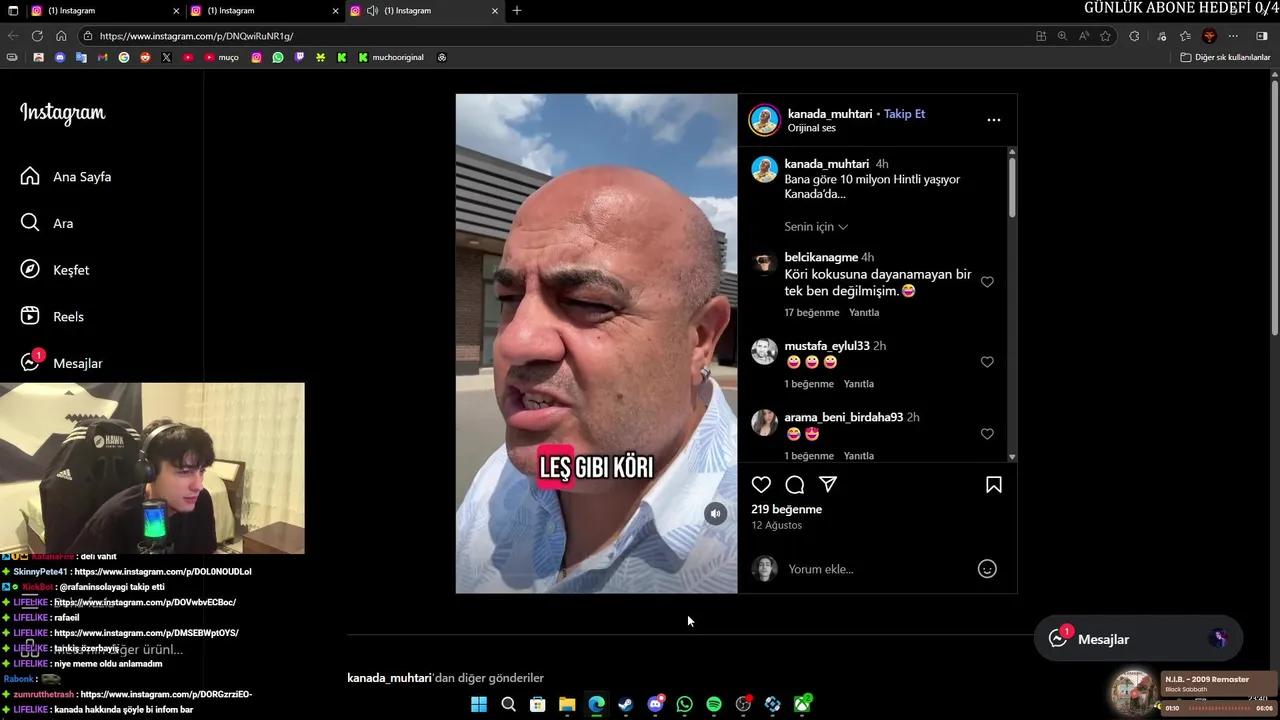Open the floating Mesajlar chat button

coord(1137,639)
